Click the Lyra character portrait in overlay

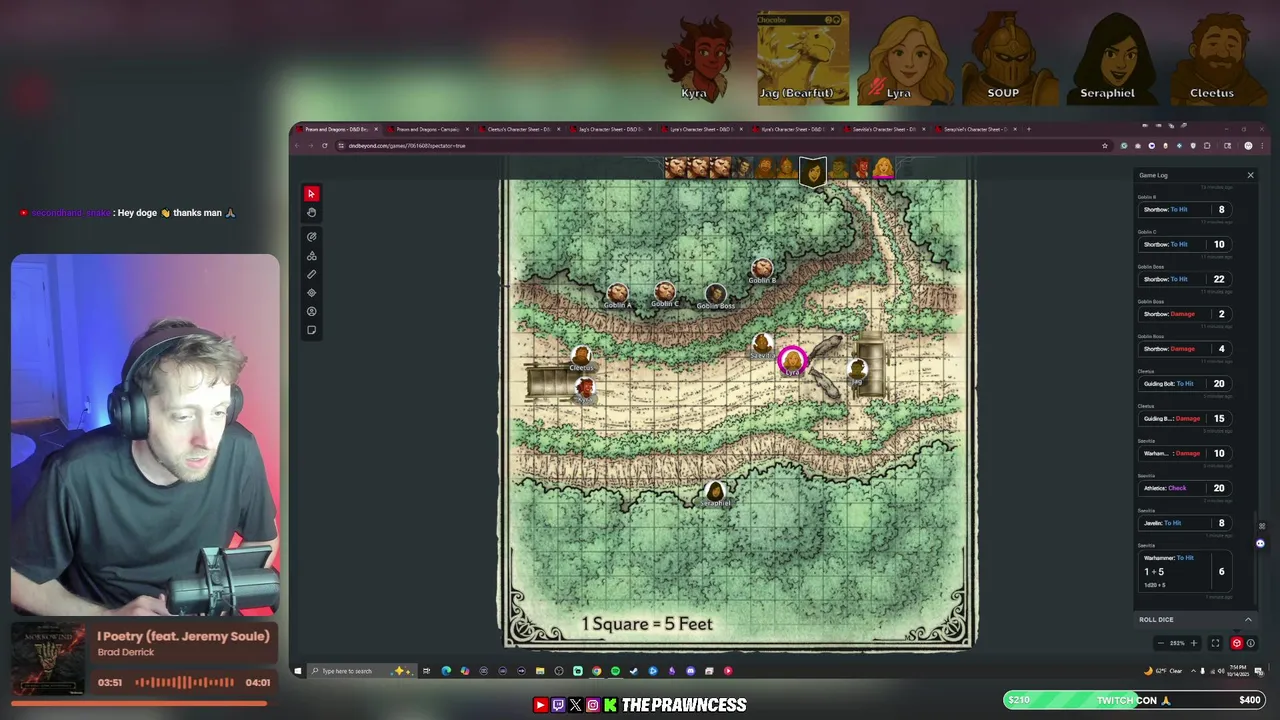905,58
